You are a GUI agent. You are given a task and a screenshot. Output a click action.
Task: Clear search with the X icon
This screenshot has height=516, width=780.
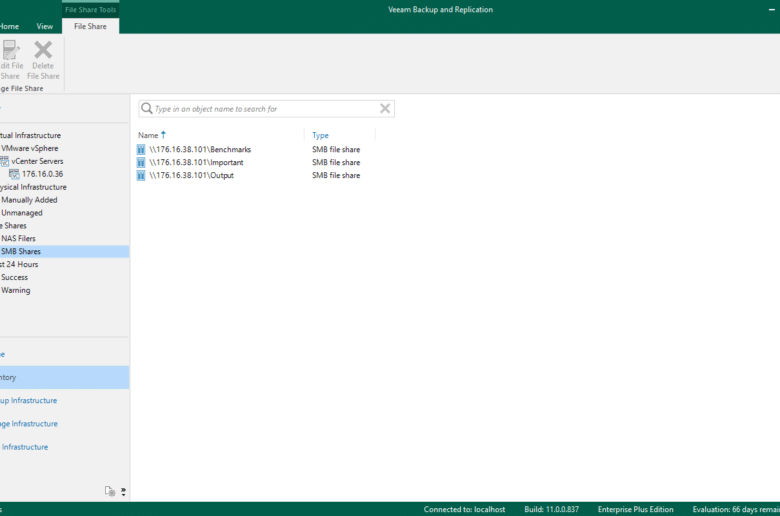(x=385, y=108)
